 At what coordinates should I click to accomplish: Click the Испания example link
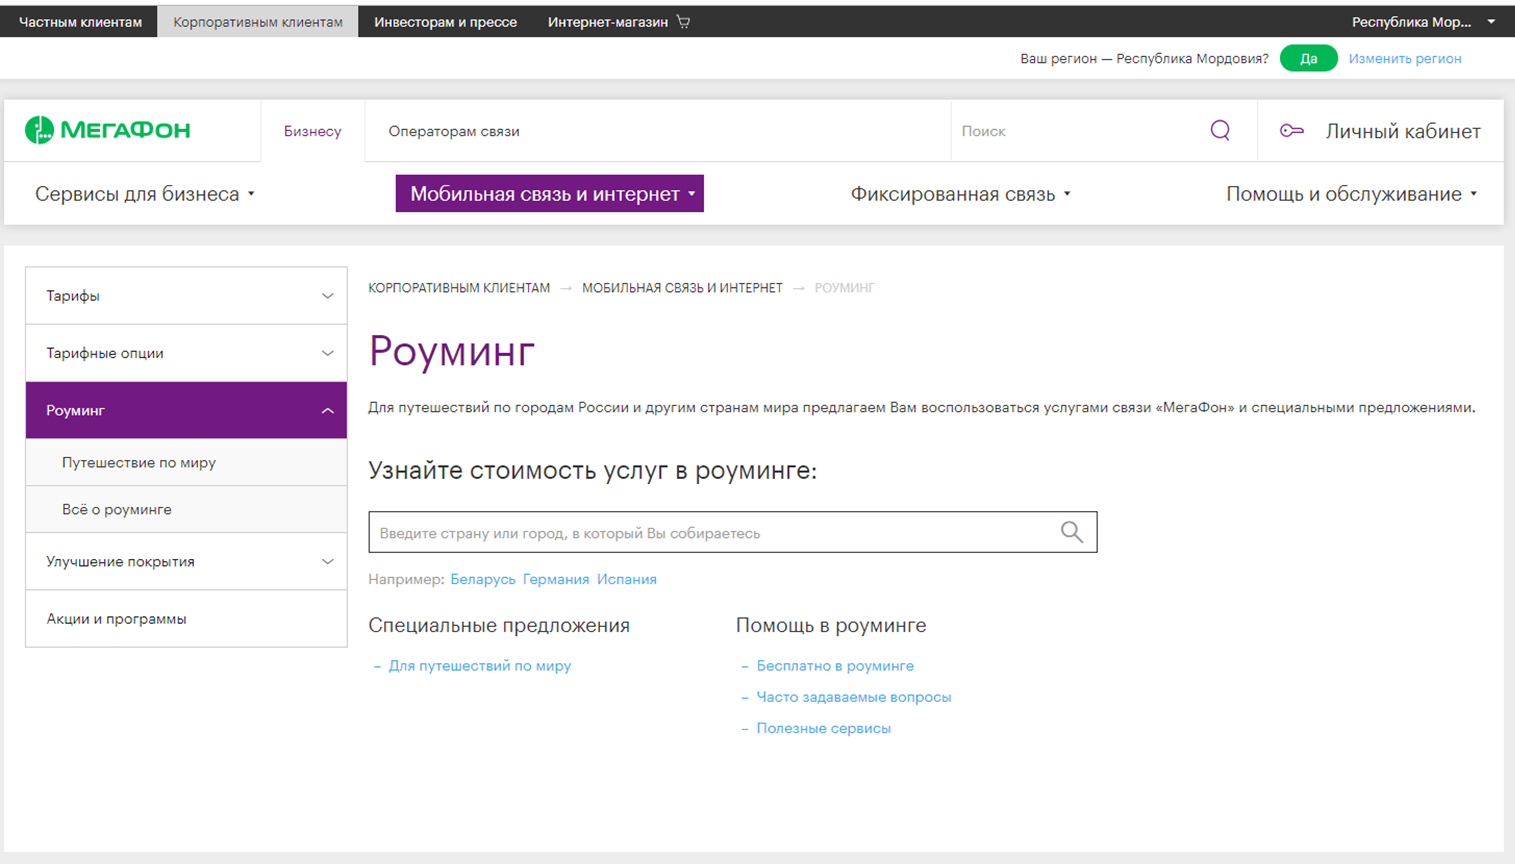627,579
